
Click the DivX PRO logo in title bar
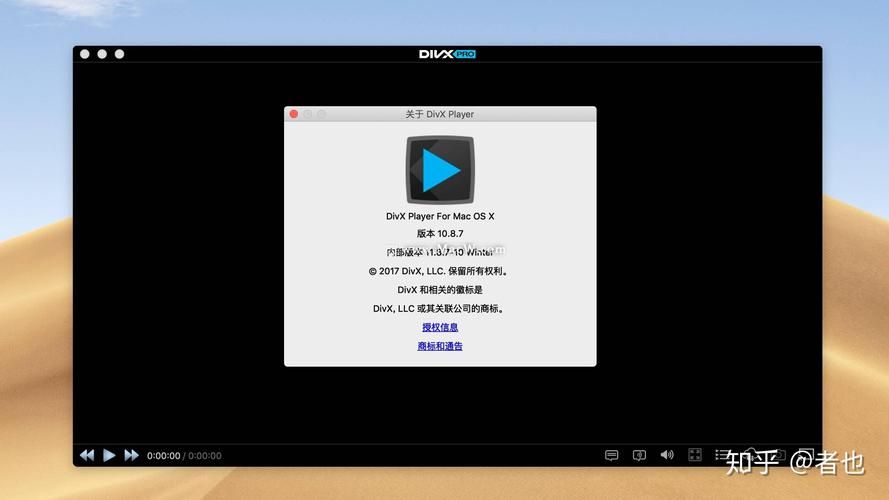(x=447, y=54)
